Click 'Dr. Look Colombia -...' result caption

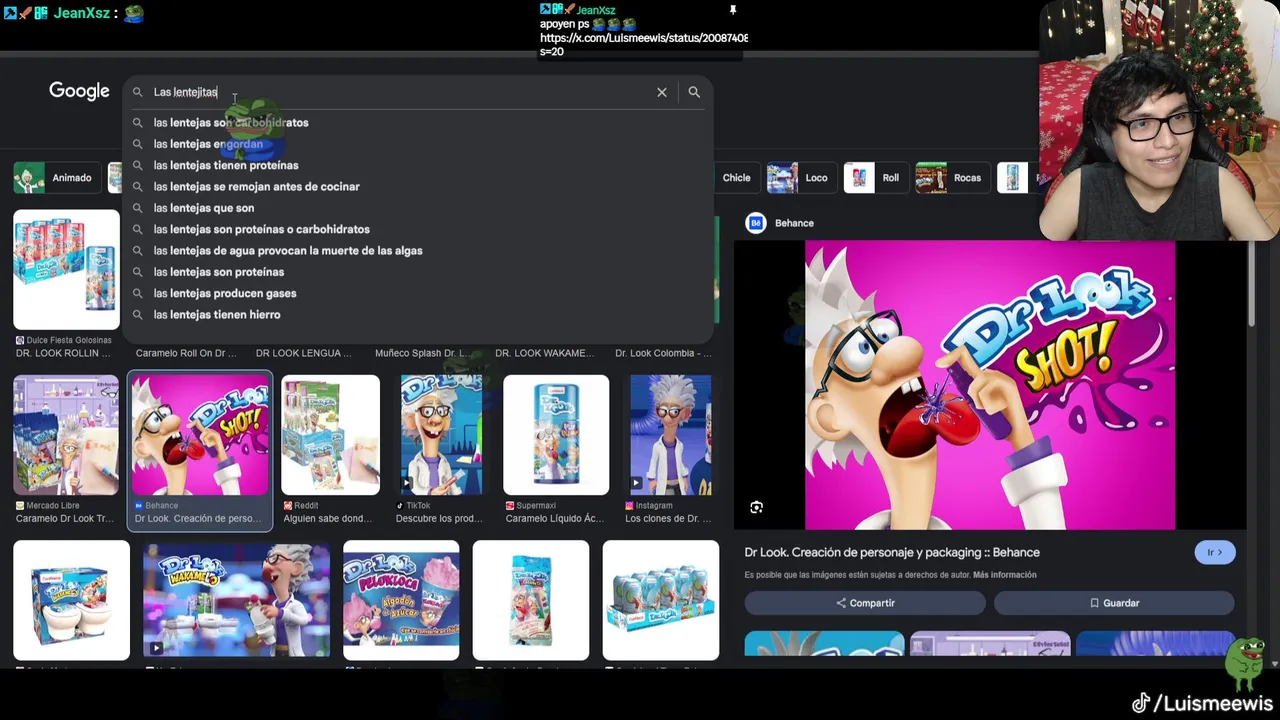(x=663, y=353)
